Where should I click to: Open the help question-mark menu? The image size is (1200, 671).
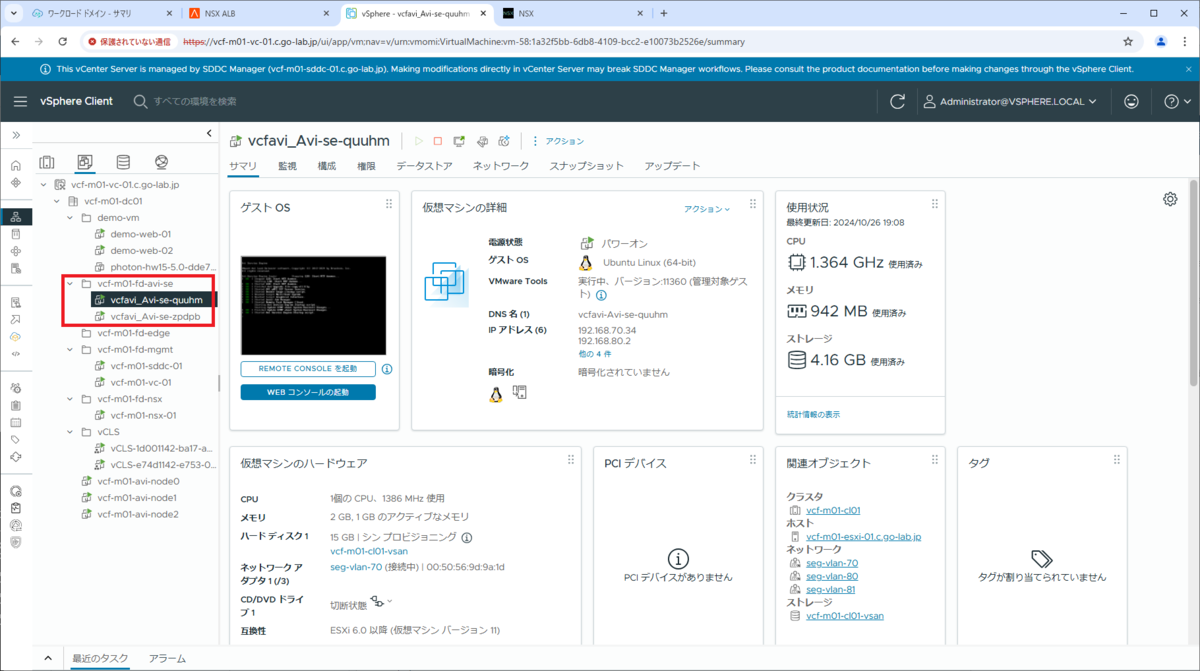click(1177, 102)
